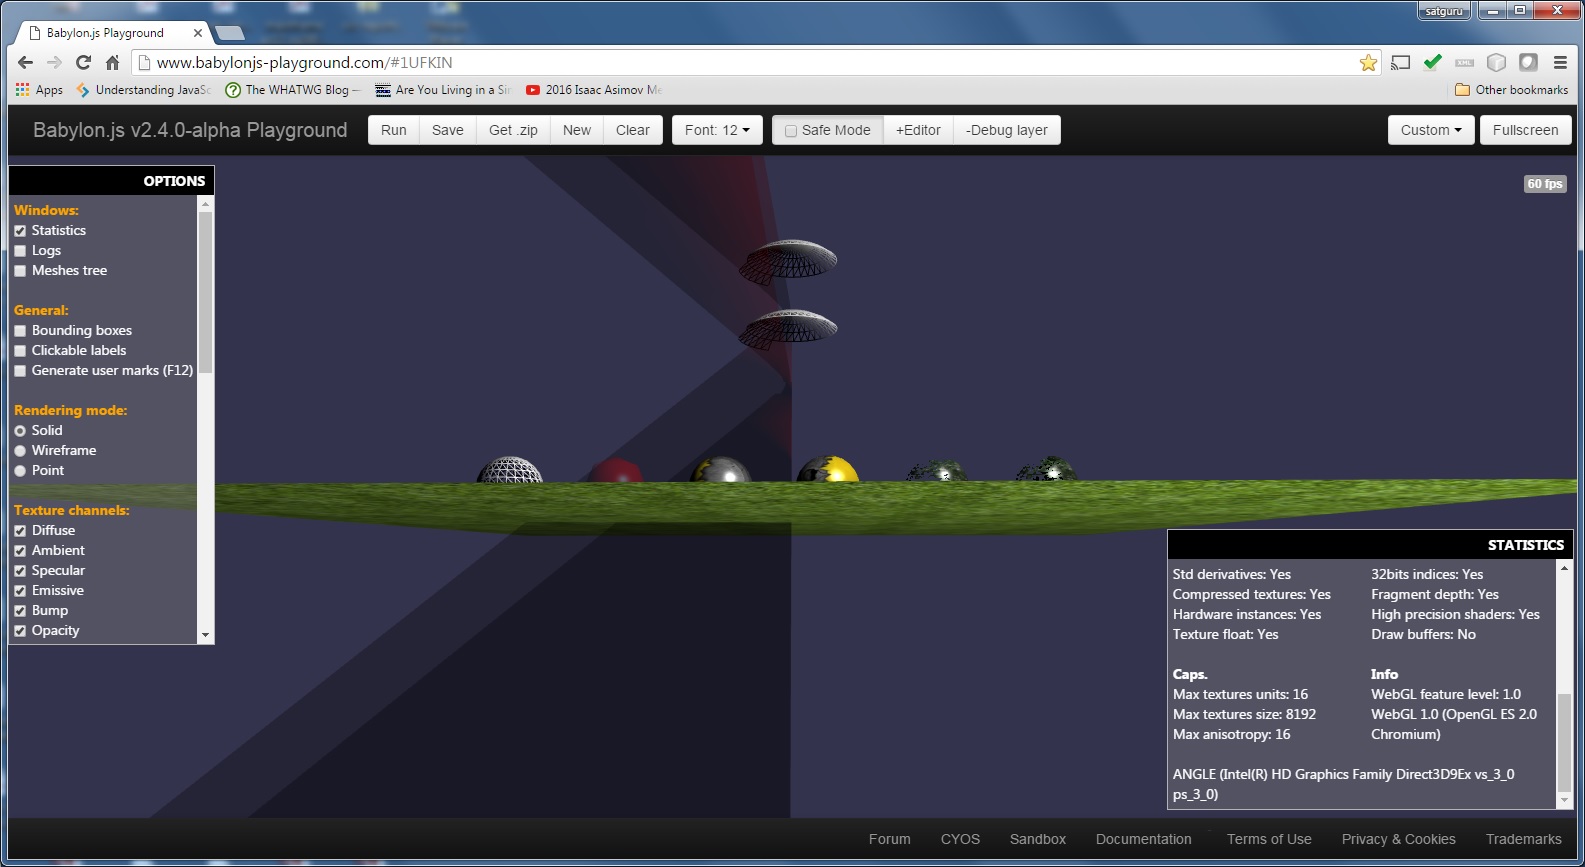Image resolution: width=1585 pixels, height=867 pixels.
Task: Click the Statistics panel scroll up arrow
Action: tap(1565, 568)
